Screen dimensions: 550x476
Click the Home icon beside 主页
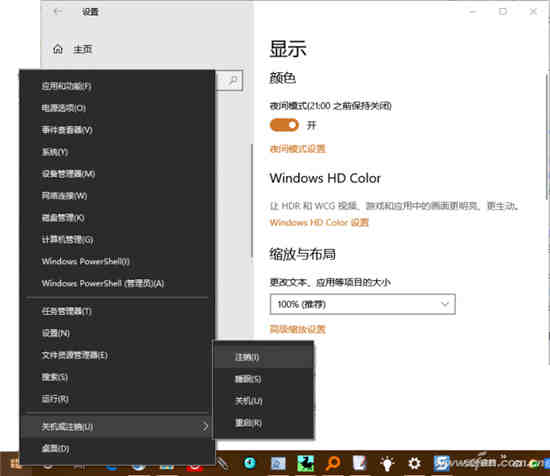point(58,49)
